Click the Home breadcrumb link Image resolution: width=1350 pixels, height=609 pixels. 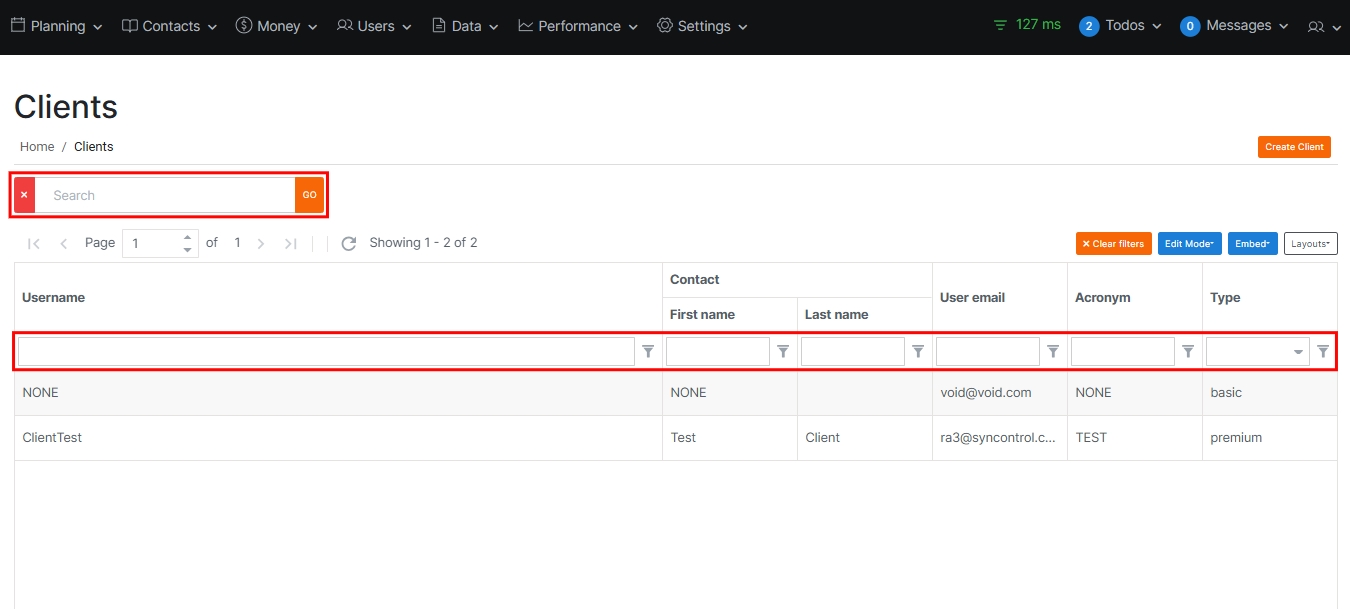pos(37,147)
